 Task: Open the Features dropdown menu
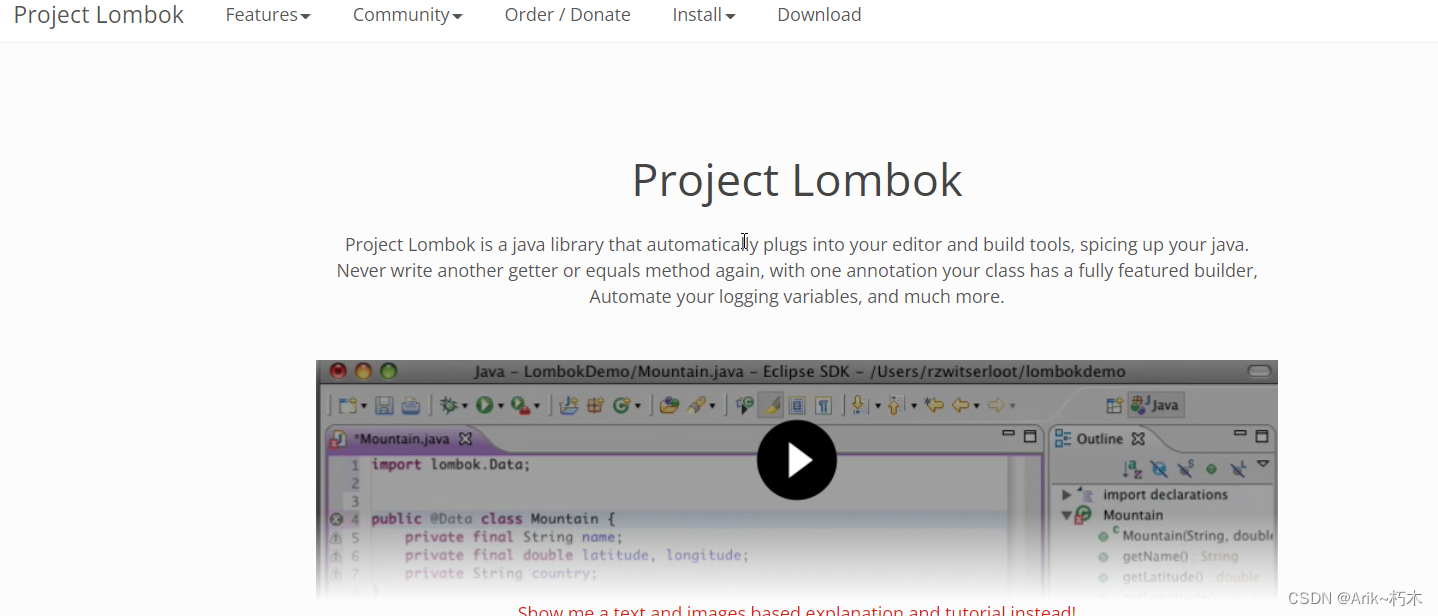tap(268, 15)
